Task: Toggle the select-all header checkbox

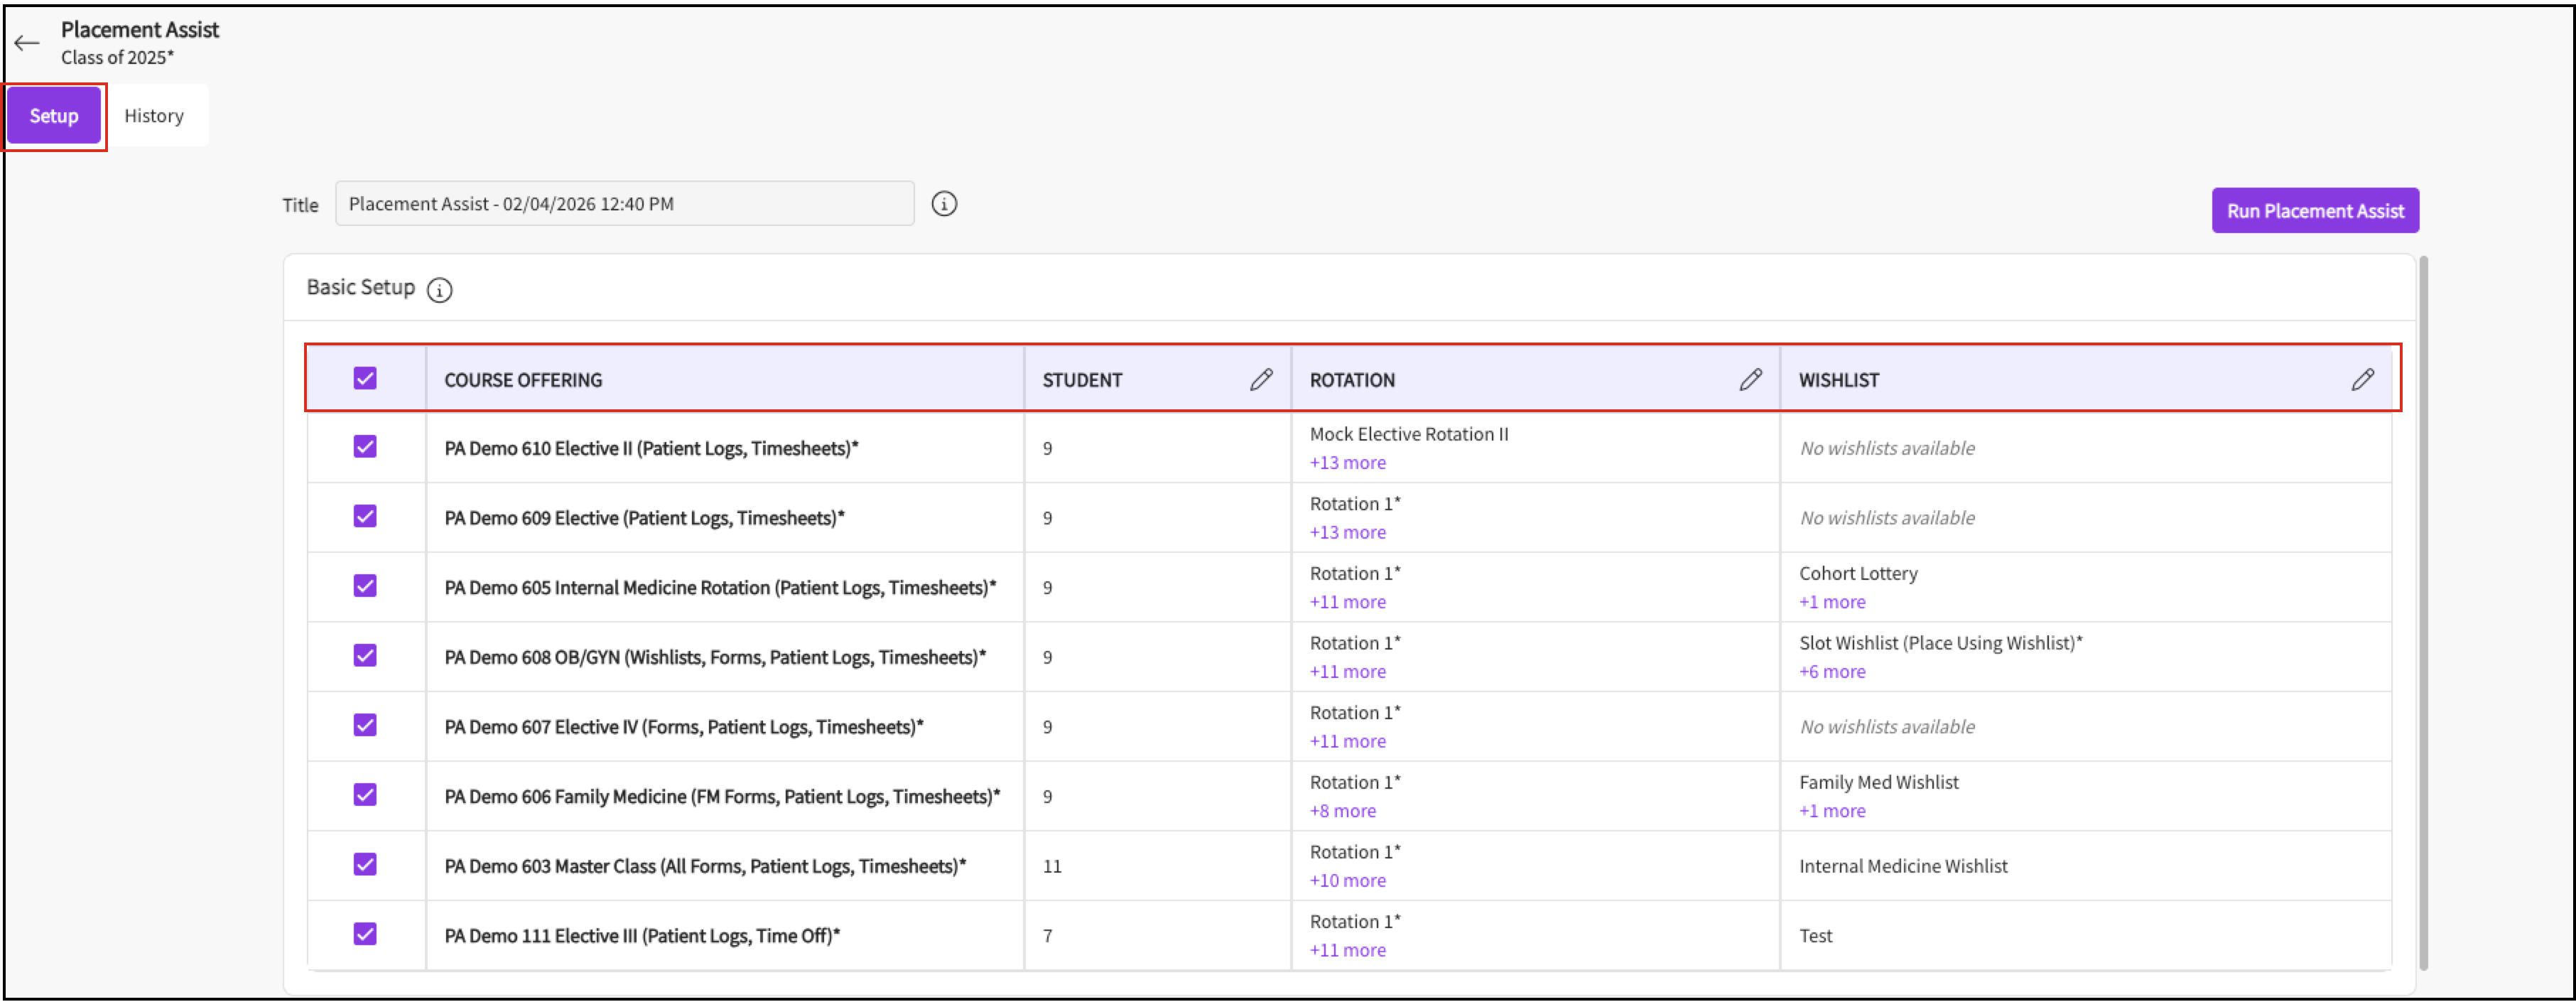Action: [365, 378]
